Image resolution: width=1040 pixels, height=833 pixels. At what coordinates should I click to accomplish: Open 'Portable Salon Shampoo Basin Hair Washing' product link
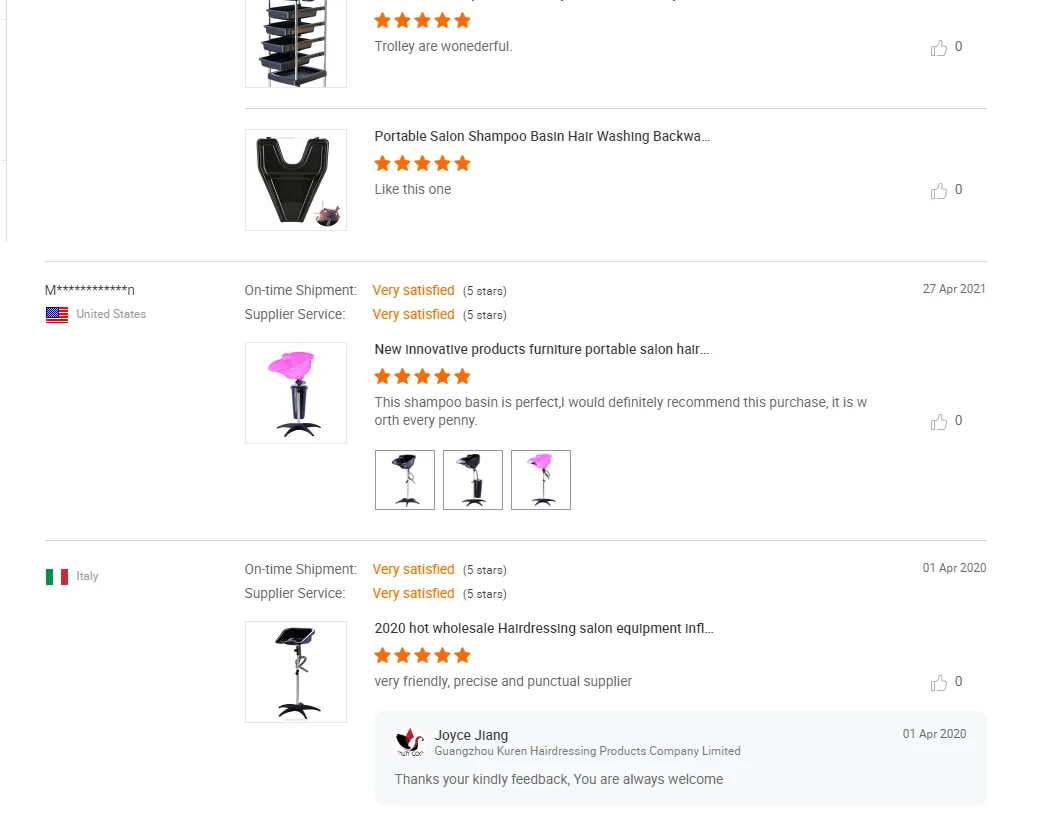[x=542, y=136]
